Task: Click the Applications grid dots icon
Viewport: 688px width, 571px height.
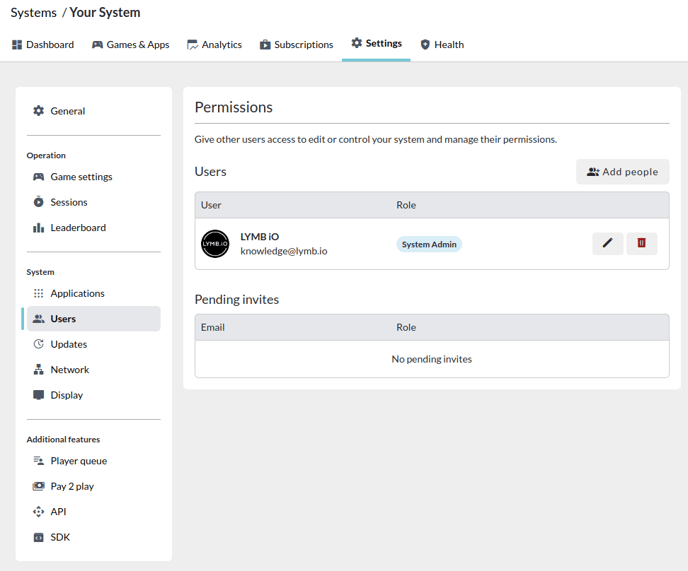Action: coord(39,294)
